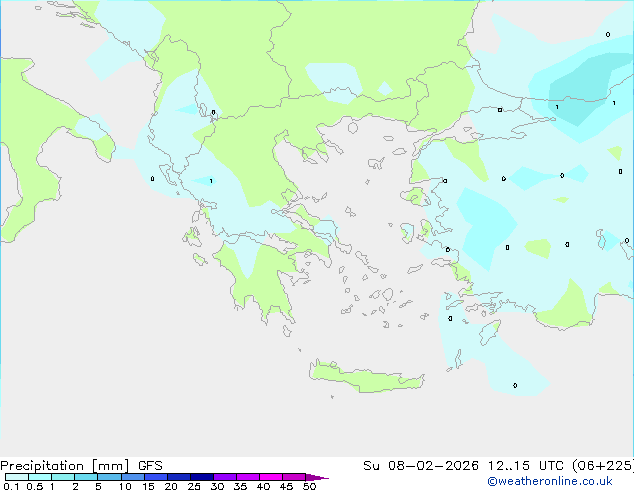Screen dimensions: 634x490
Task: Click the 2–5 mm legend color segment
Action: pyautogui.click(x=86, y=477)
